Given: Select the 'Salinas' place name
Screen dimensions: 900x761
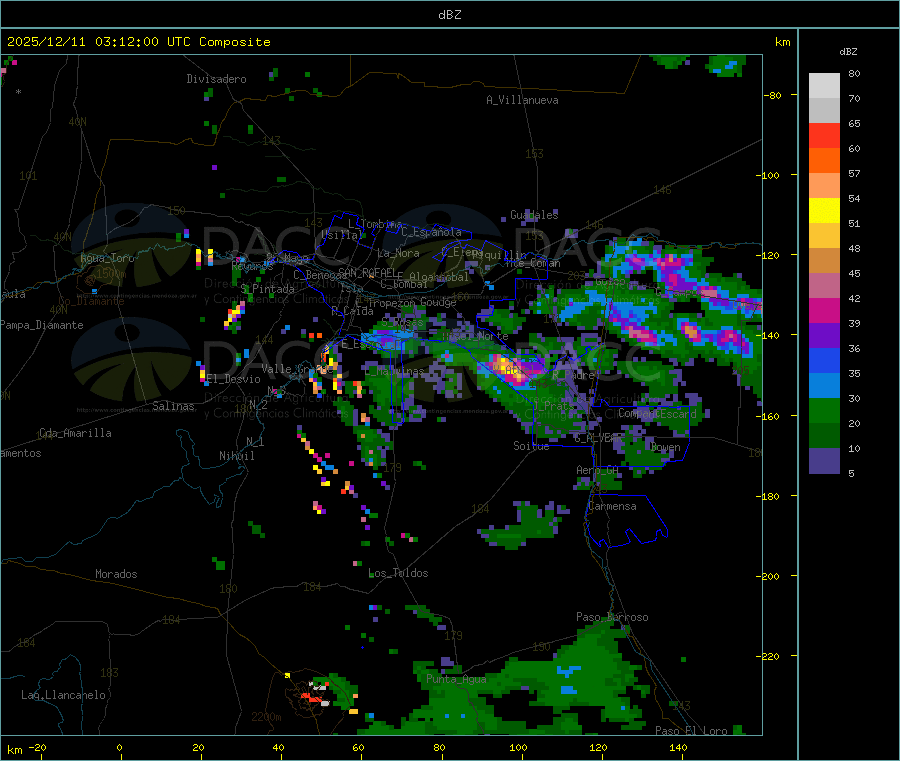Looking at the screenshot, I should (173, 406).
